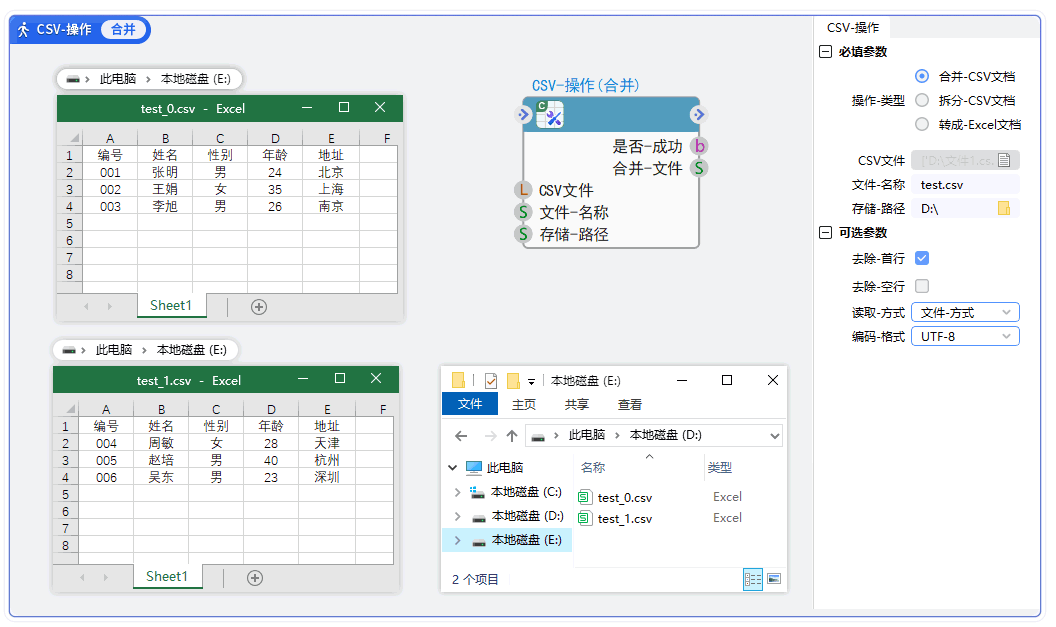Click the CSV tool icon on the node

tap(550, 115)
